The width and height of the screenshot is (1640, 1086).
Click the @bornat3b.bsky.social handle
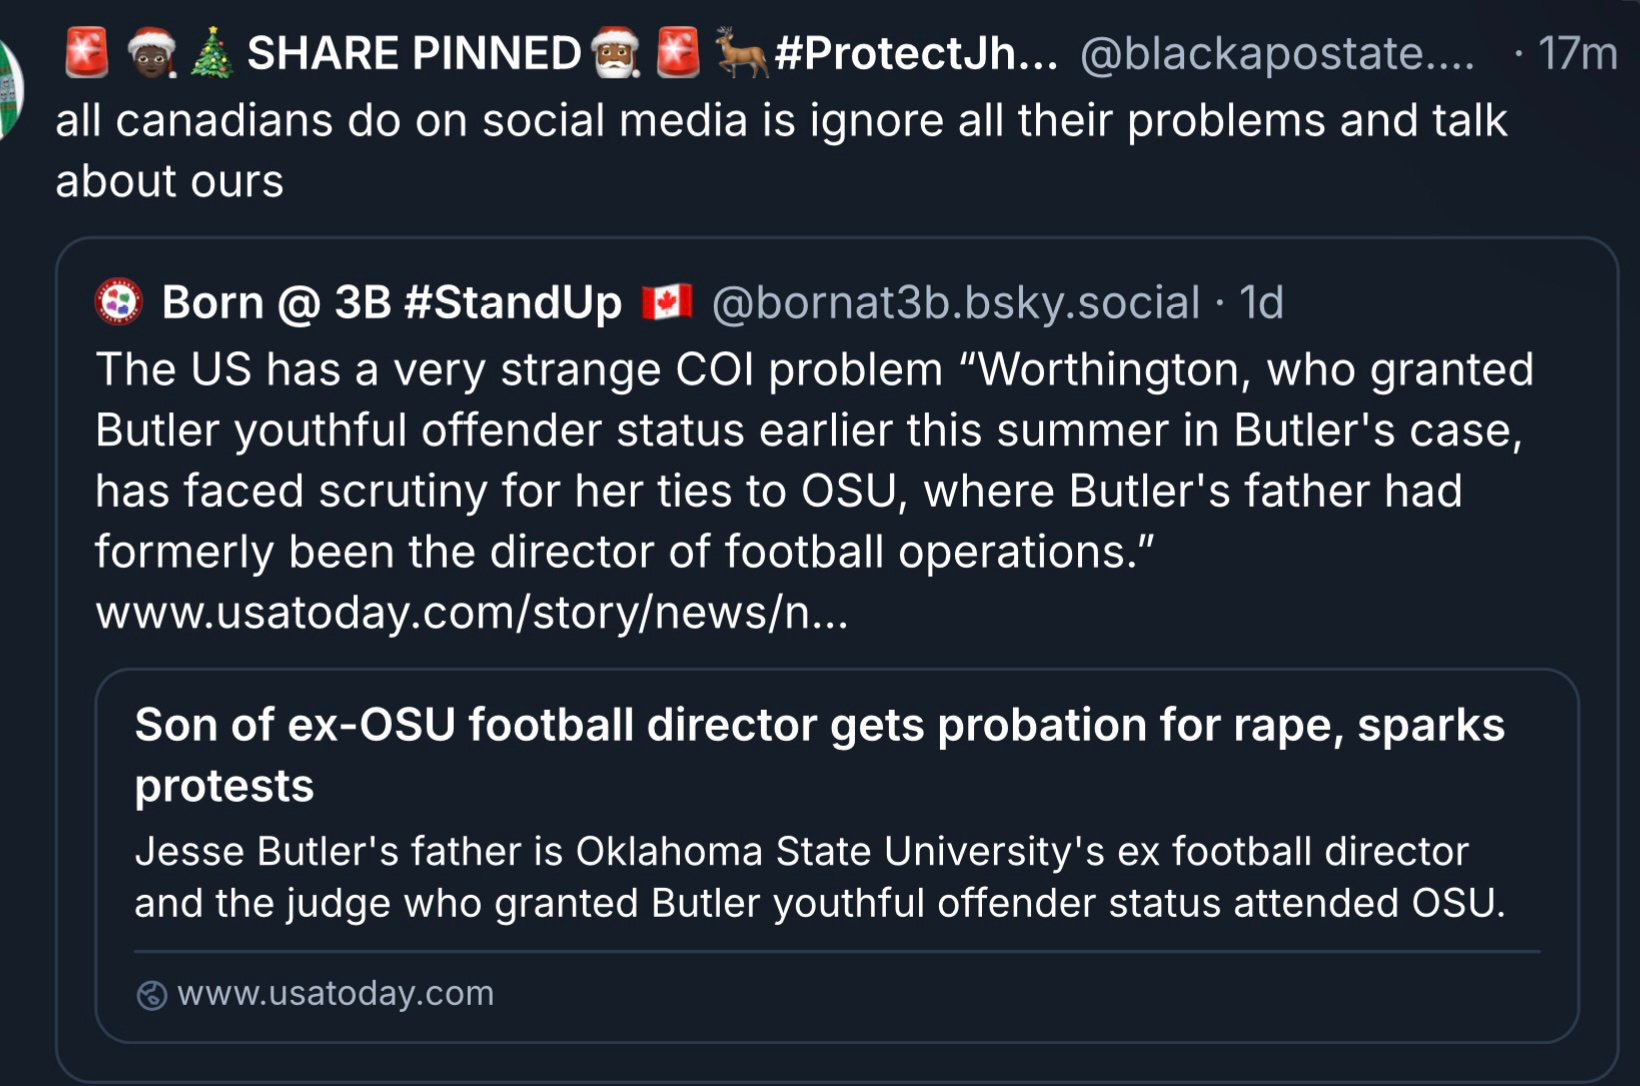pos(955,302)
